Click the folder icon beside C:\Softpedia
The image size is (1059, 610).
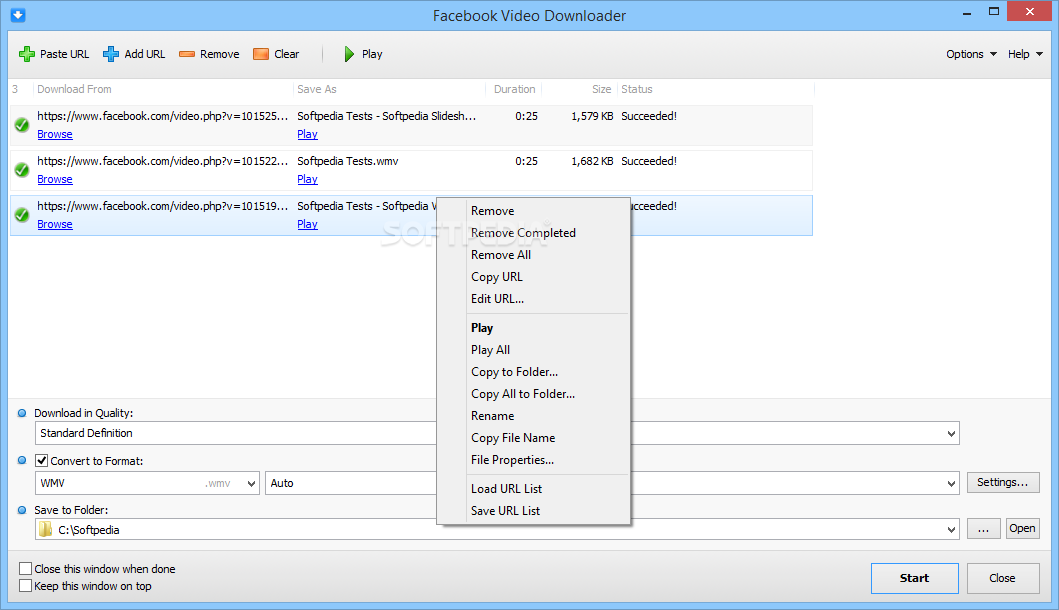tap(45, 530)
